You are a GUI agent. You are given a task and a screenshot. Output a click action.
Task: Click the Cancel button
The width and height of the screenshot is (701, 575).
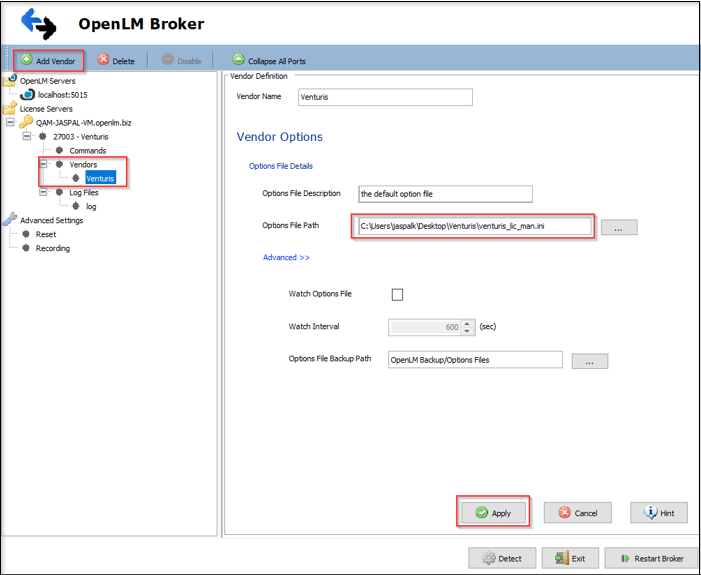[577, 513]
